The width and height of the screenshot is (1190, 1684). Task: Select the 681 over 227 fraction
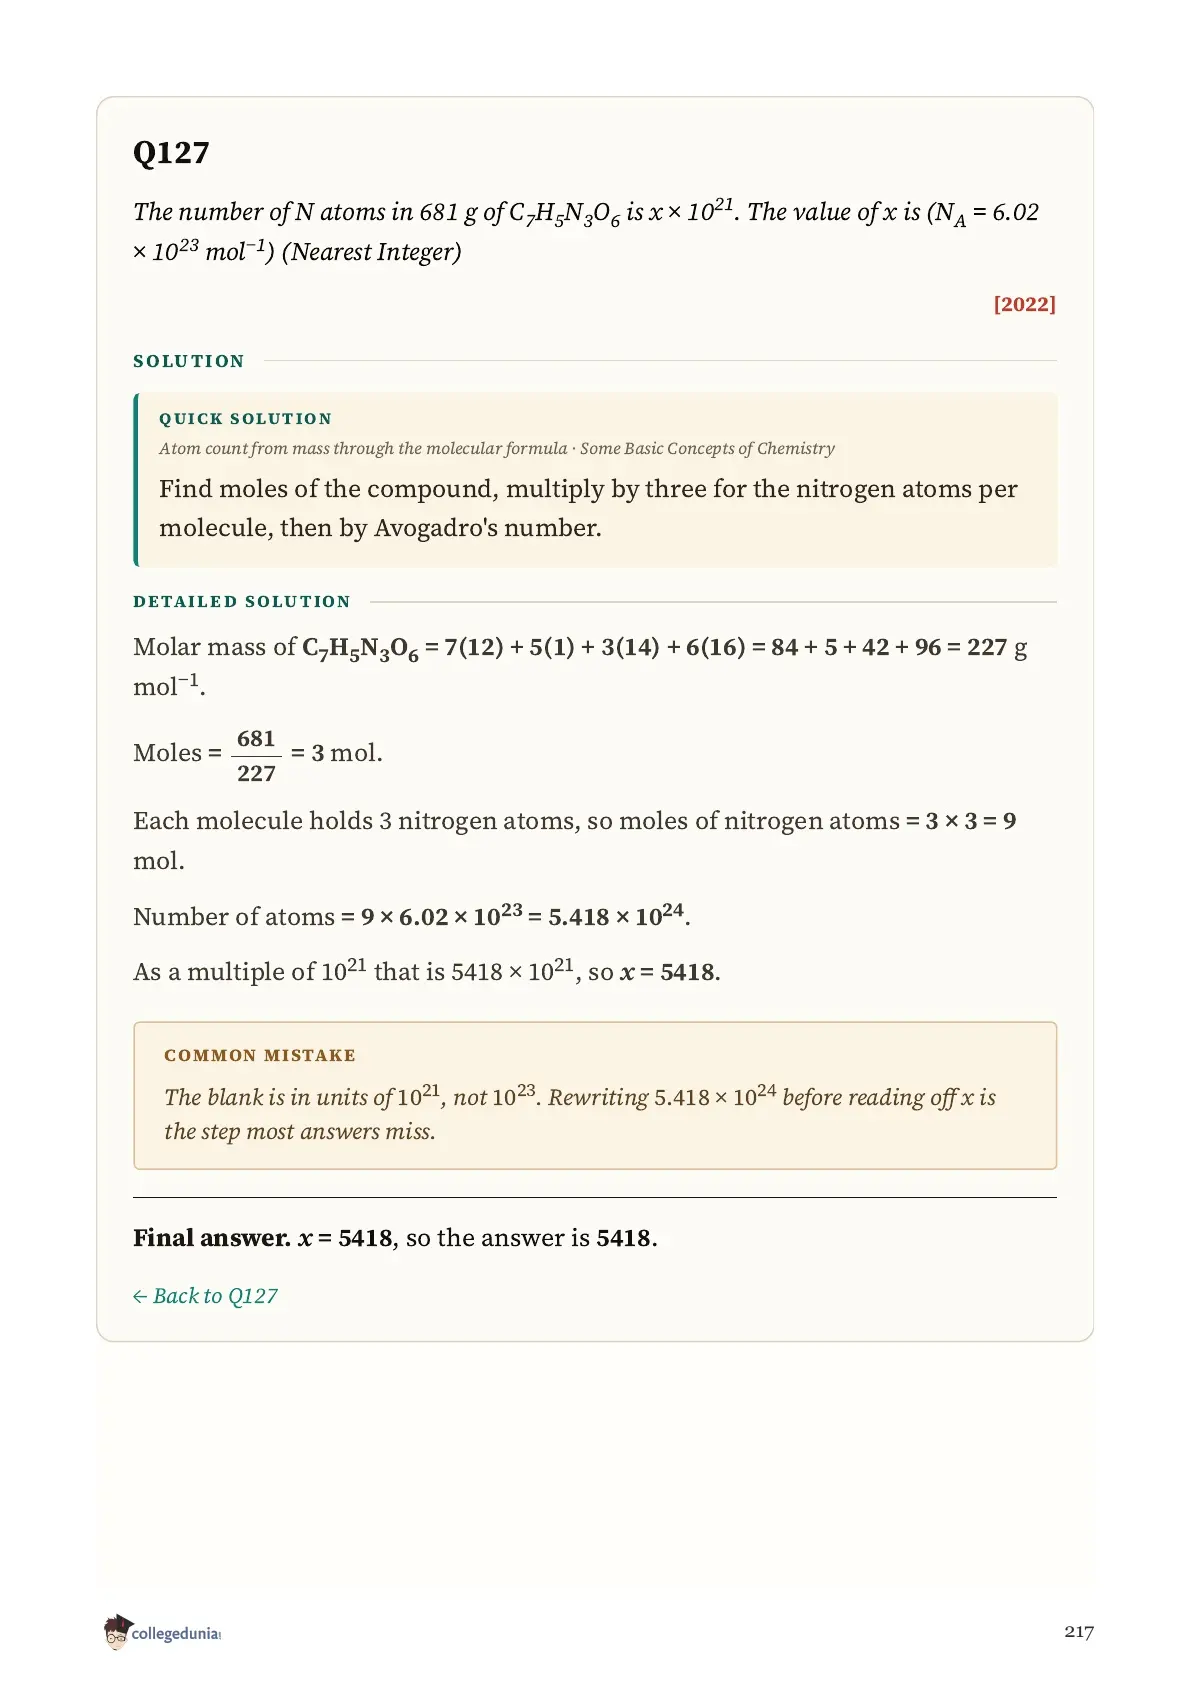pos(256,755)
